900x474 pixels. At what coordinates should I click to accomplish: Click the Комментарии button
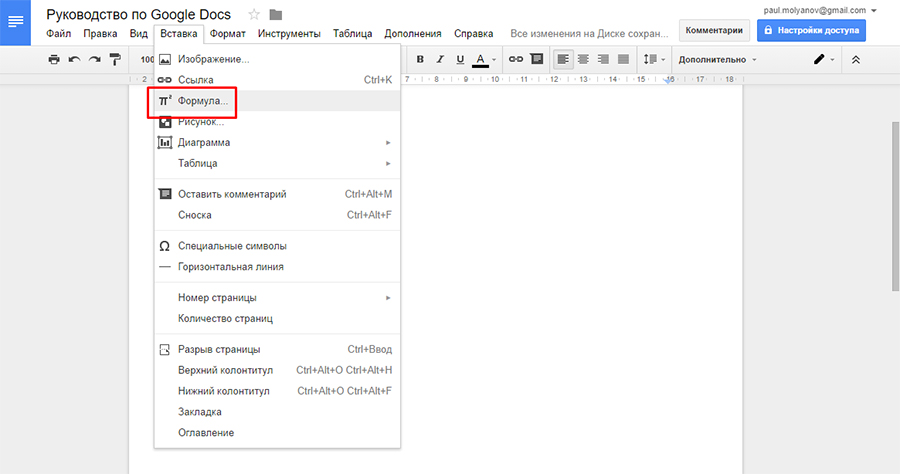tap(714, 30)
